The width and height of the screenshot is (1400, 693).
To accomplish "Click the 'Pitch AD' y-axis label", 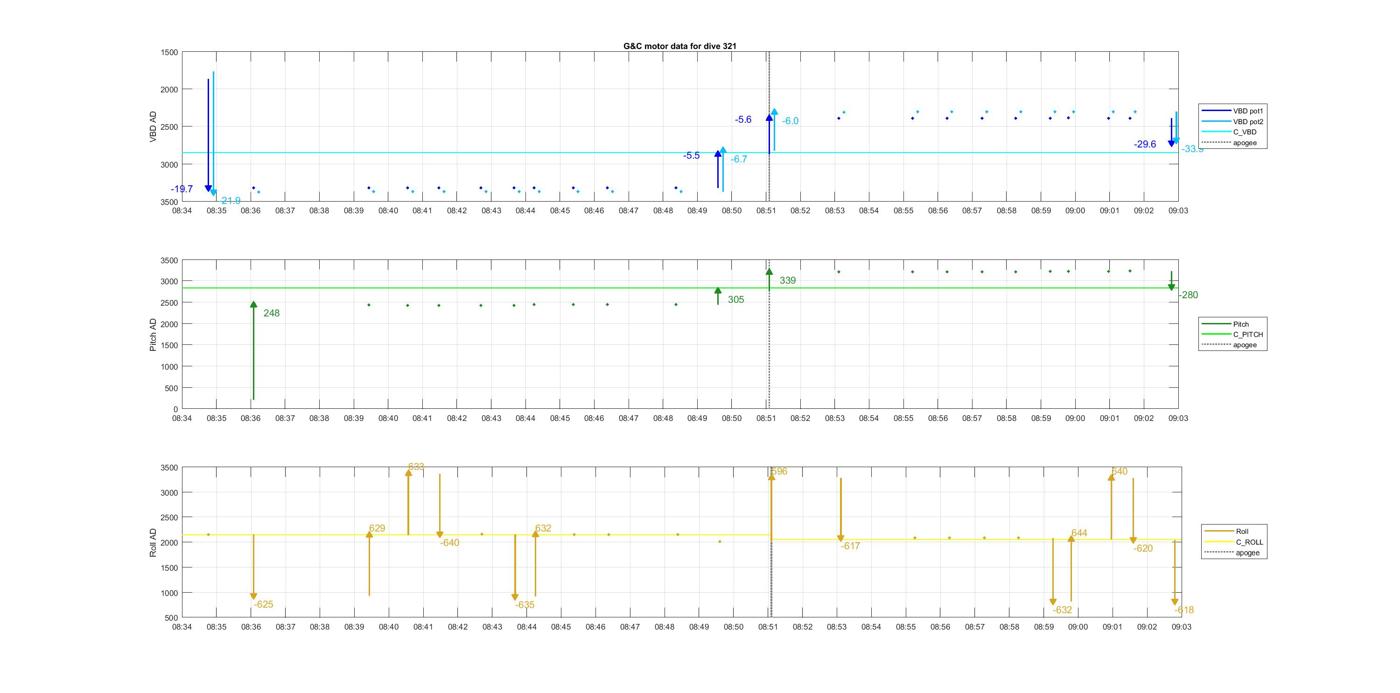I will tap(154, 334).
